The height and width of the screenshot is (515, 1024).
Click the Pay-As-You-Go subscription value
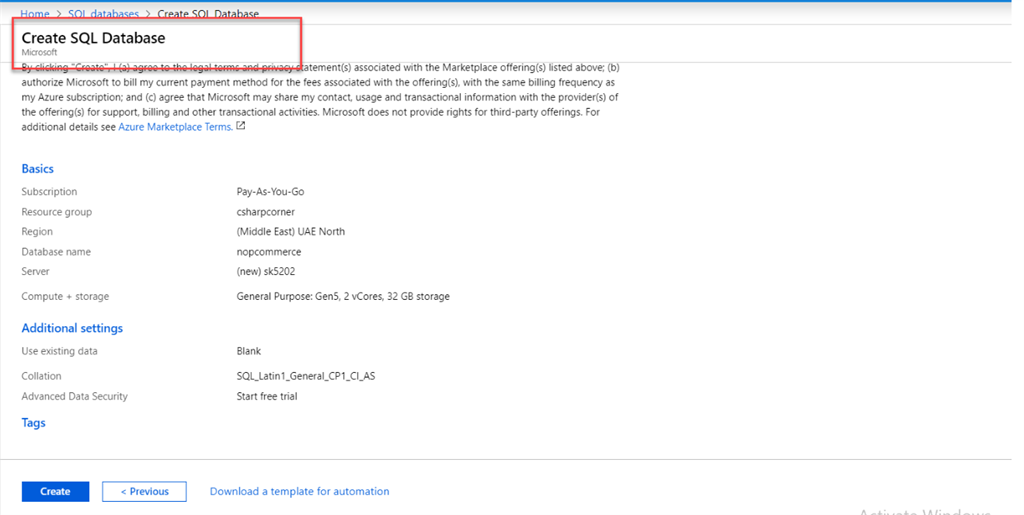270,191
